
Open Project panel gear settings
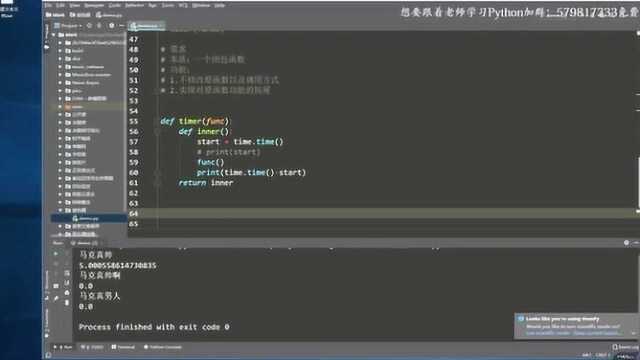point(111,26)
